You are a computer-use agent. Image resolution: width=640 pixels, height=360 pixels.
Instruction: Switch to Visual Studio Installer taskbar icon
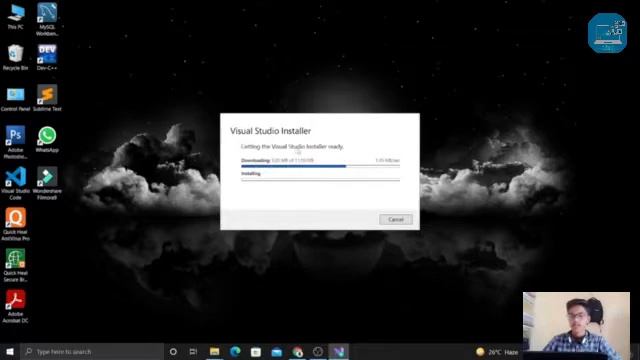coord(339,351)
